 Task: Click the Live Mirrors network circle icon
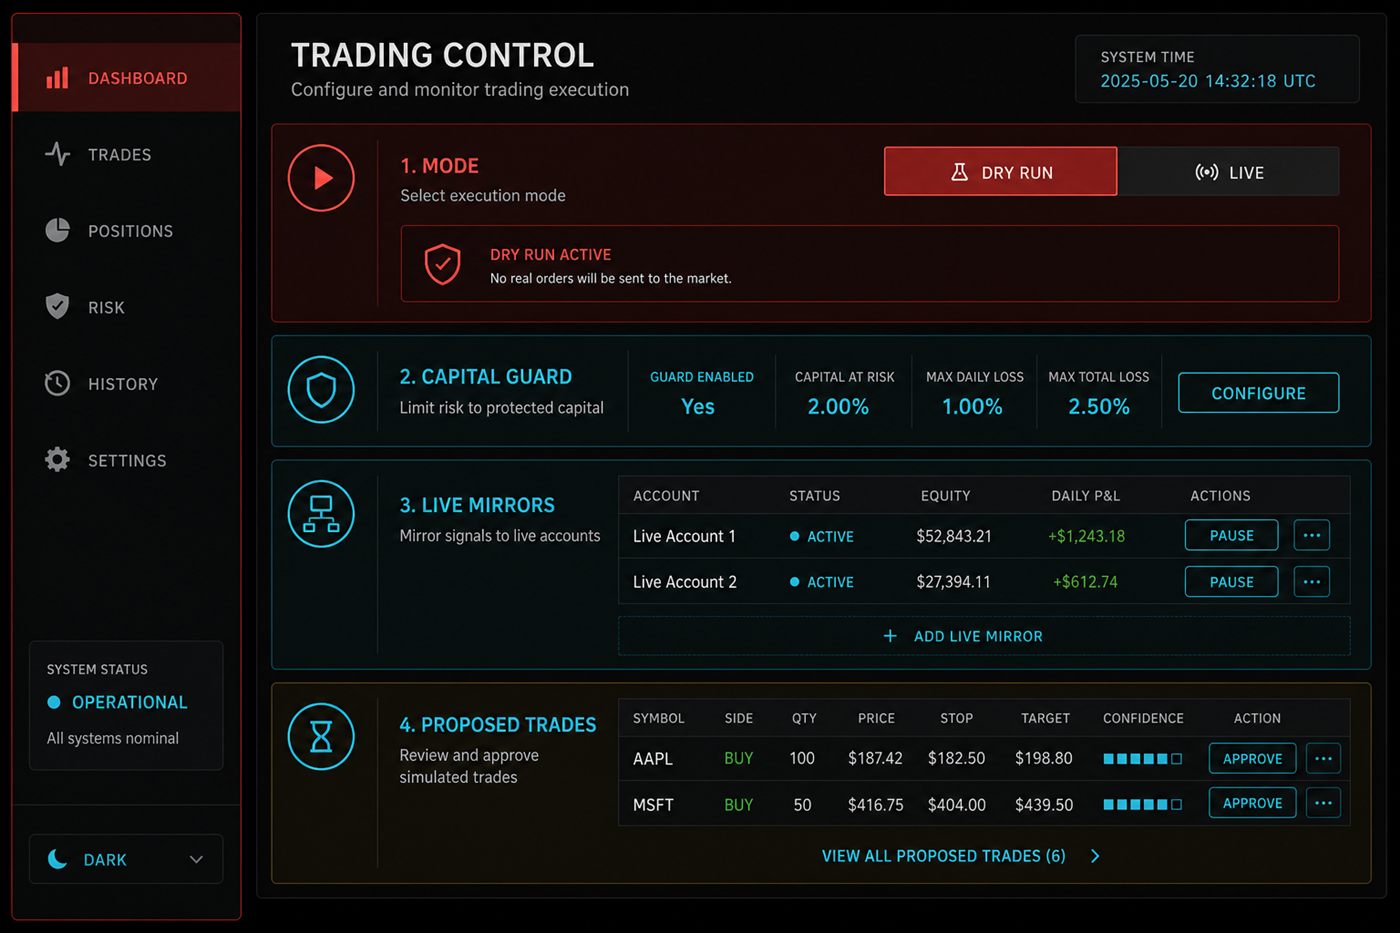(x=321, y=514)
